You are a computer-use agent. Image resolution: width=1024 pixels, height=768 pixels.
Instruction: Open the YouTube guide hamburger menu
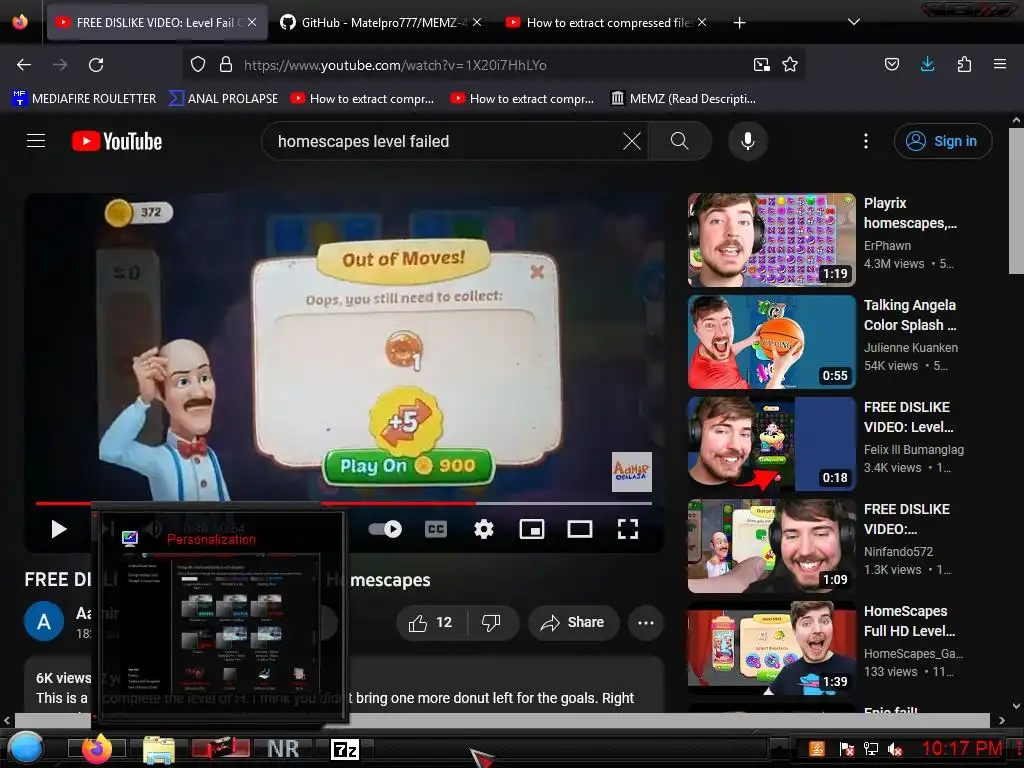(36, 140)
